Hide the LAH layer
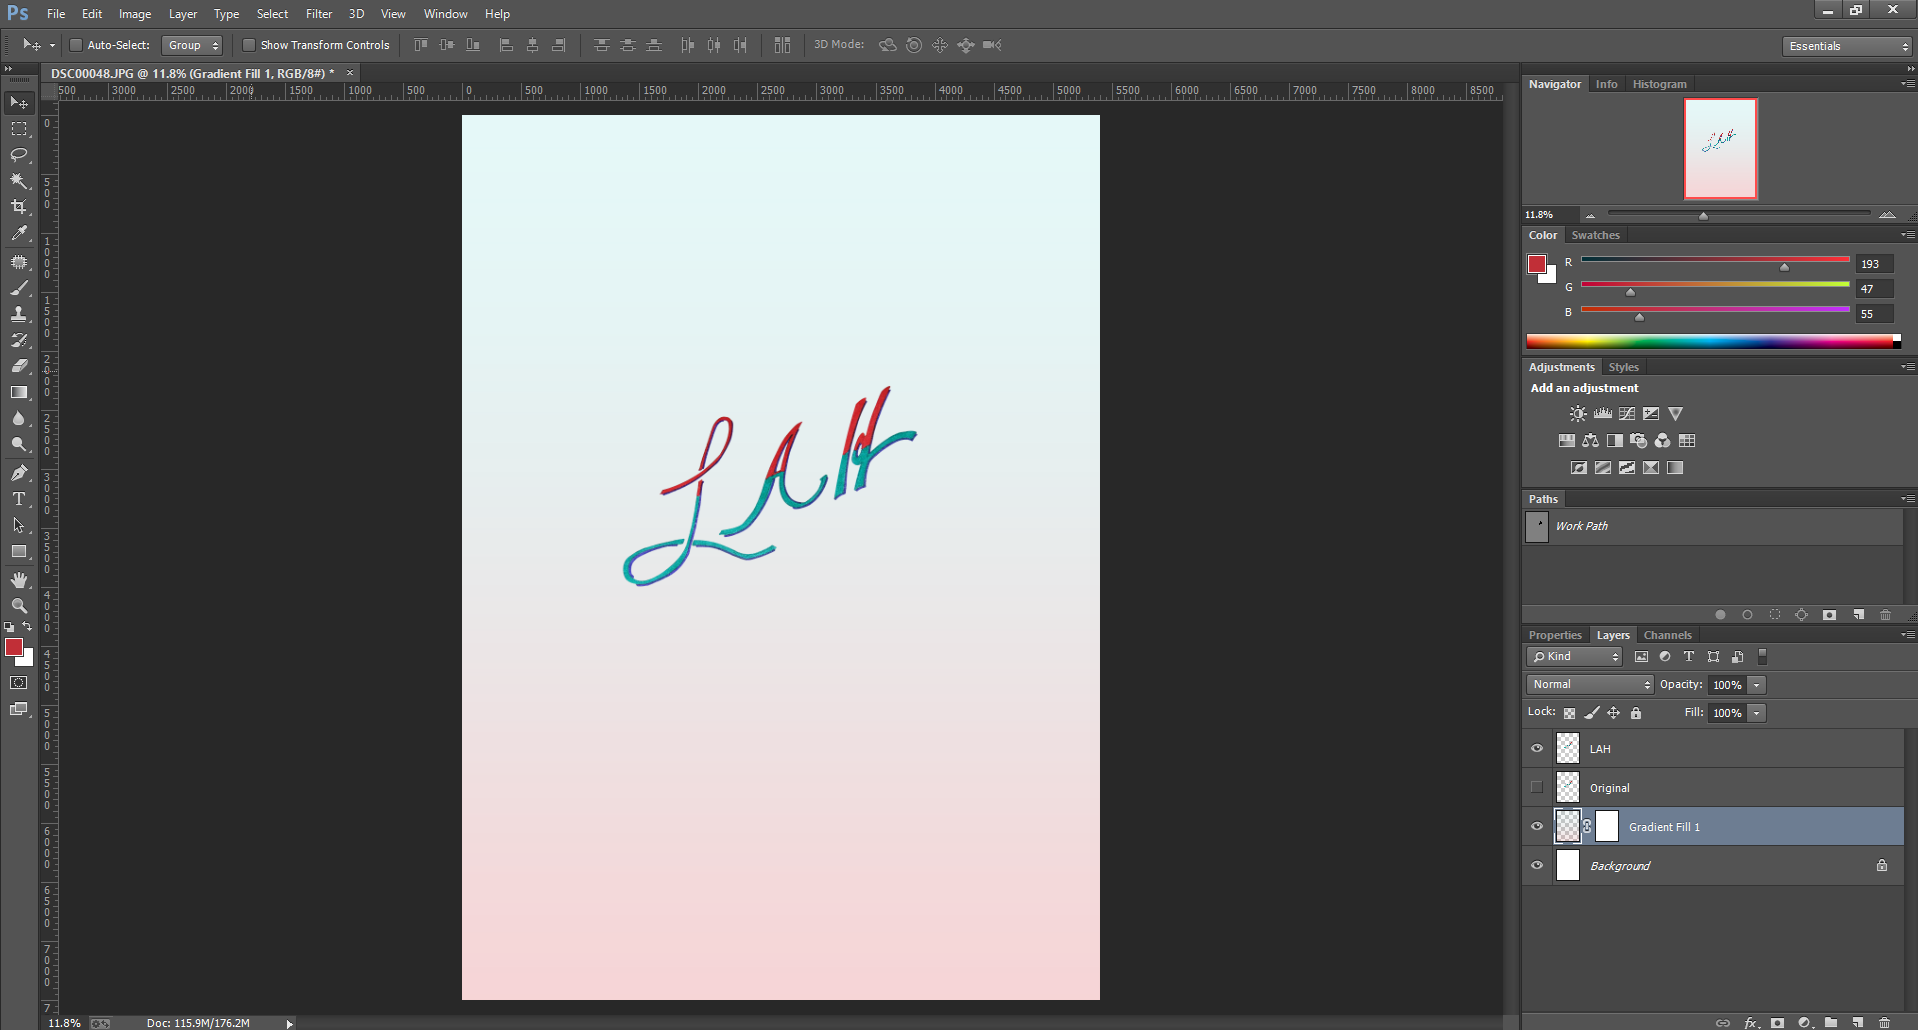1918x1030 pixels. pos(1537,749)
